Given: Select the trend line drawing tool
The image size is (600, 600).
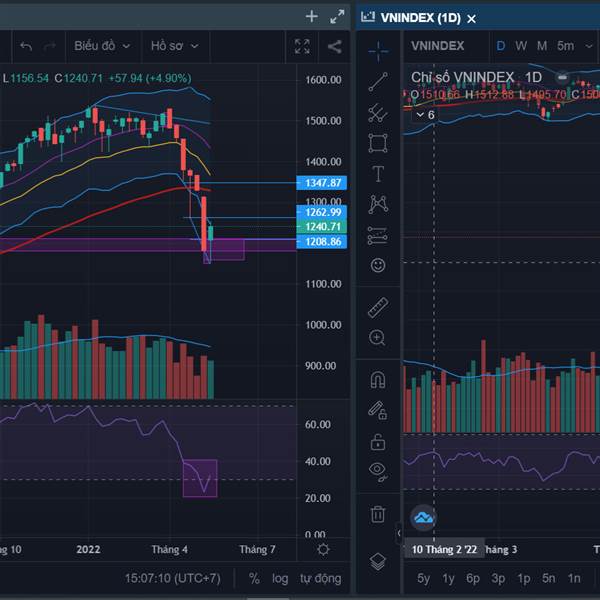Looking at the screenshot, I should click(378, 82).
